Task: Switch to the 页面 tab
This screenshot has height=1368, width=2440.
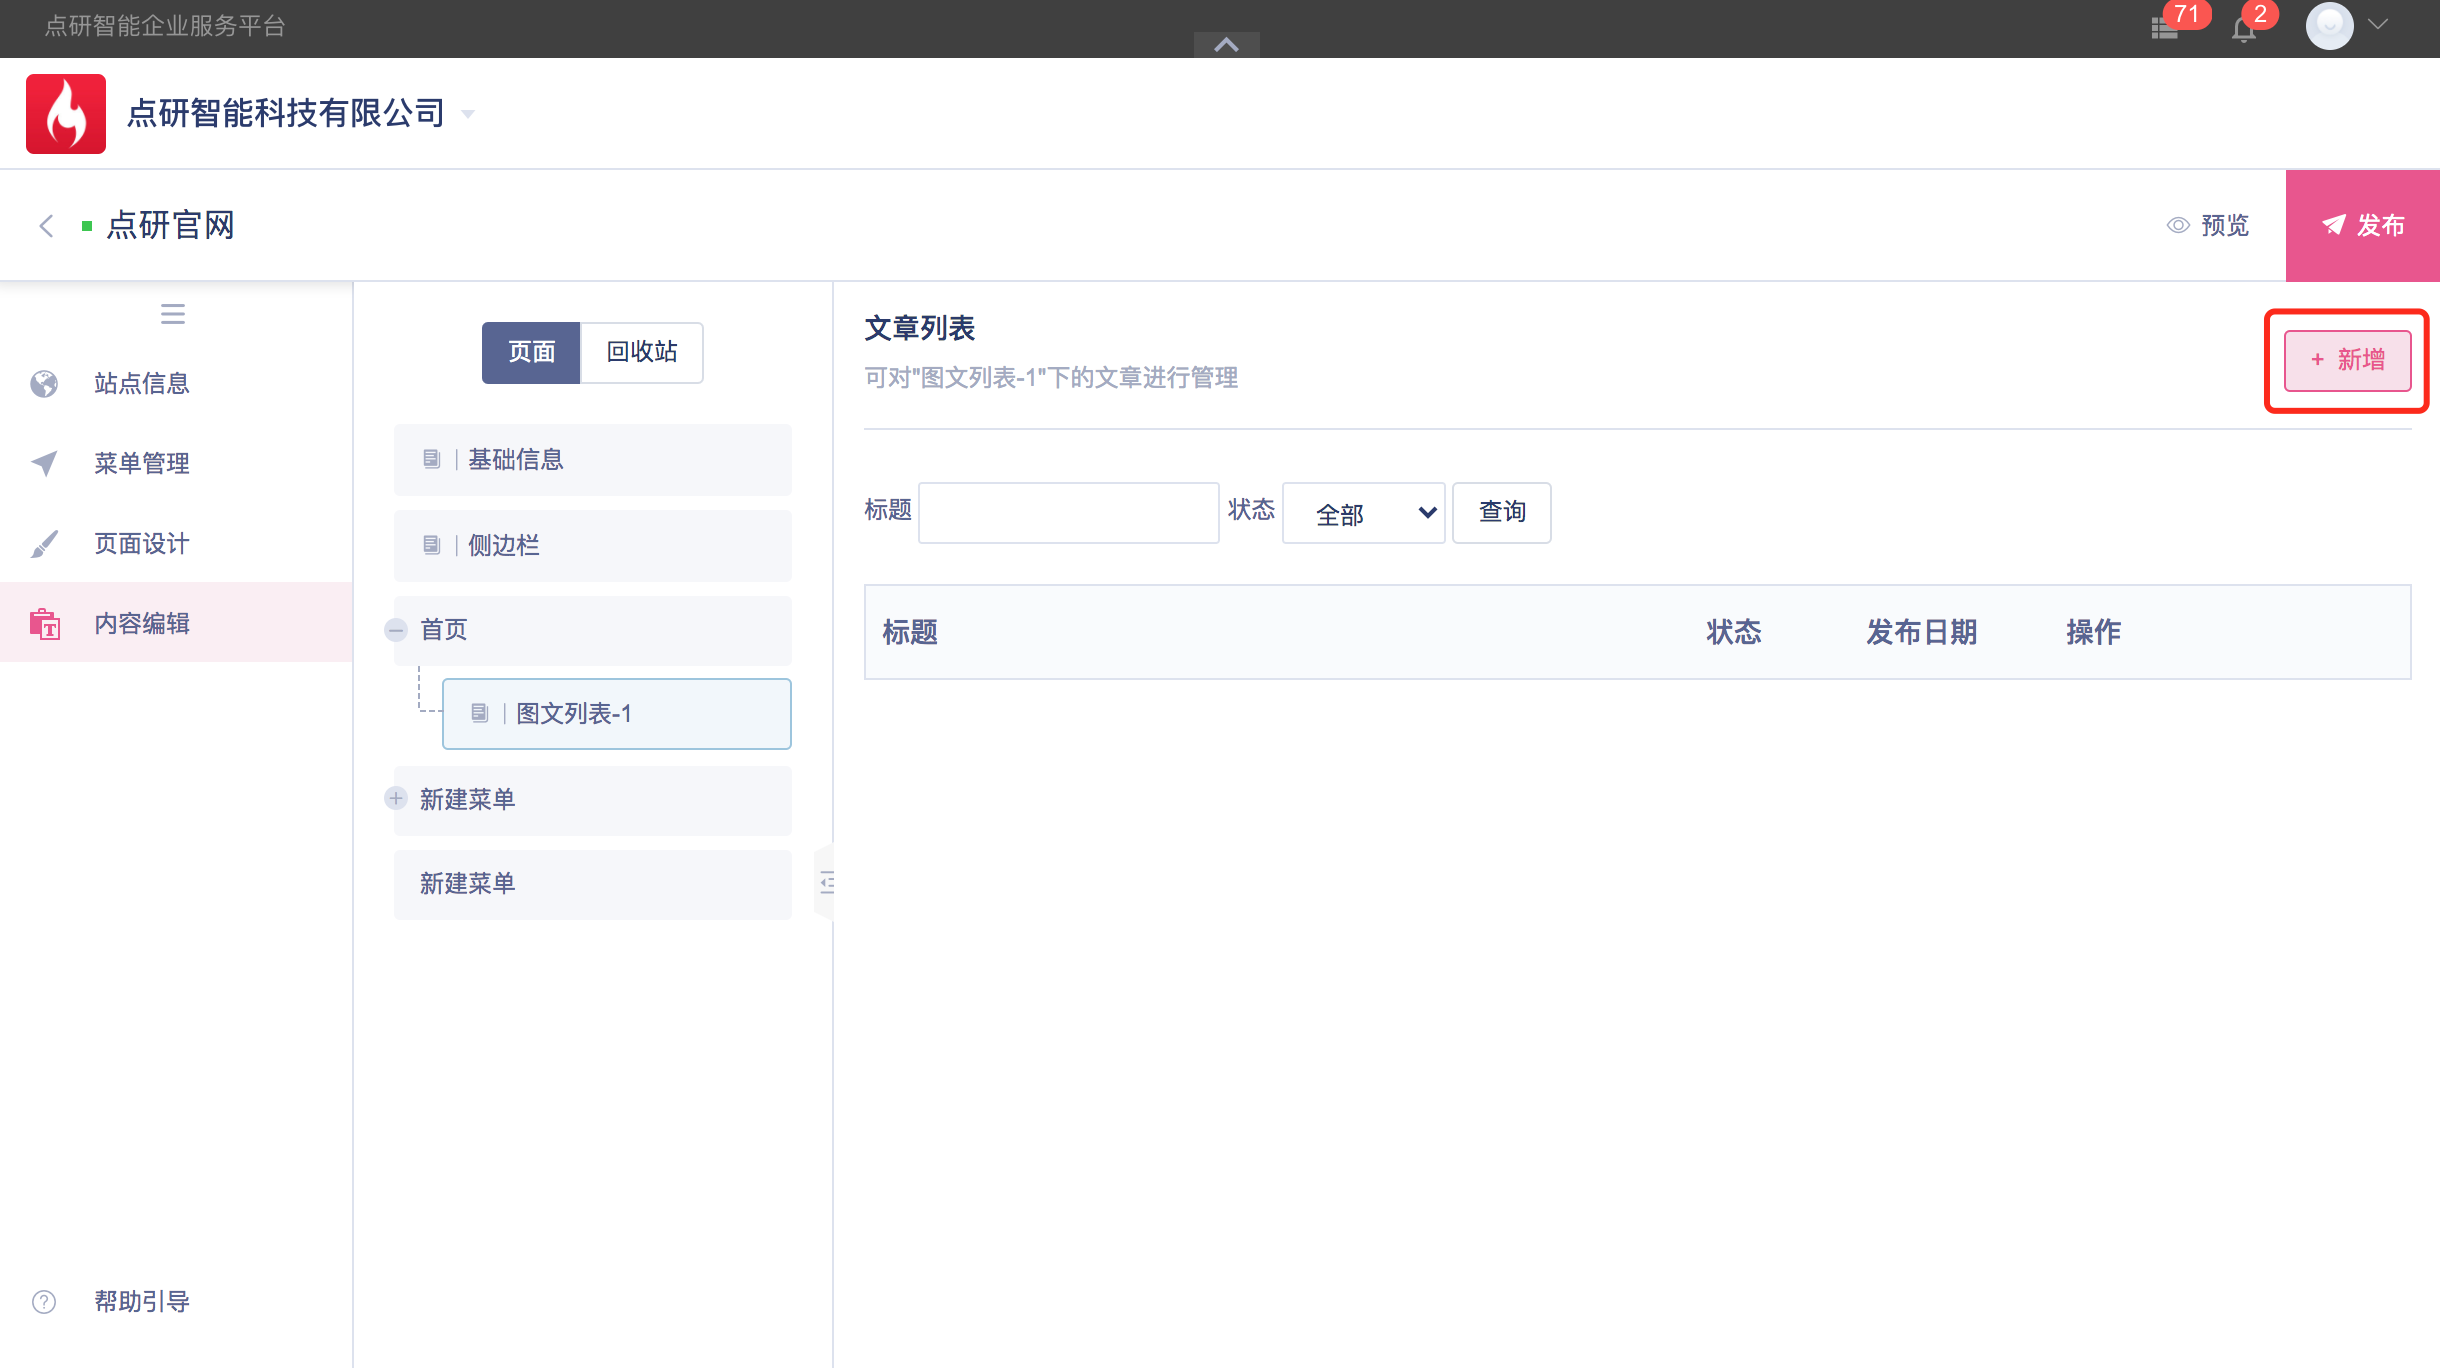Action: click(531, 352)
